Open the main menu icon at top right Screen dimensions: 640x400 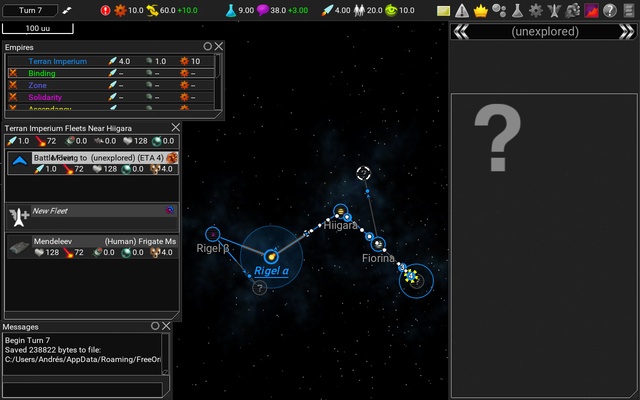pos(629,11)
